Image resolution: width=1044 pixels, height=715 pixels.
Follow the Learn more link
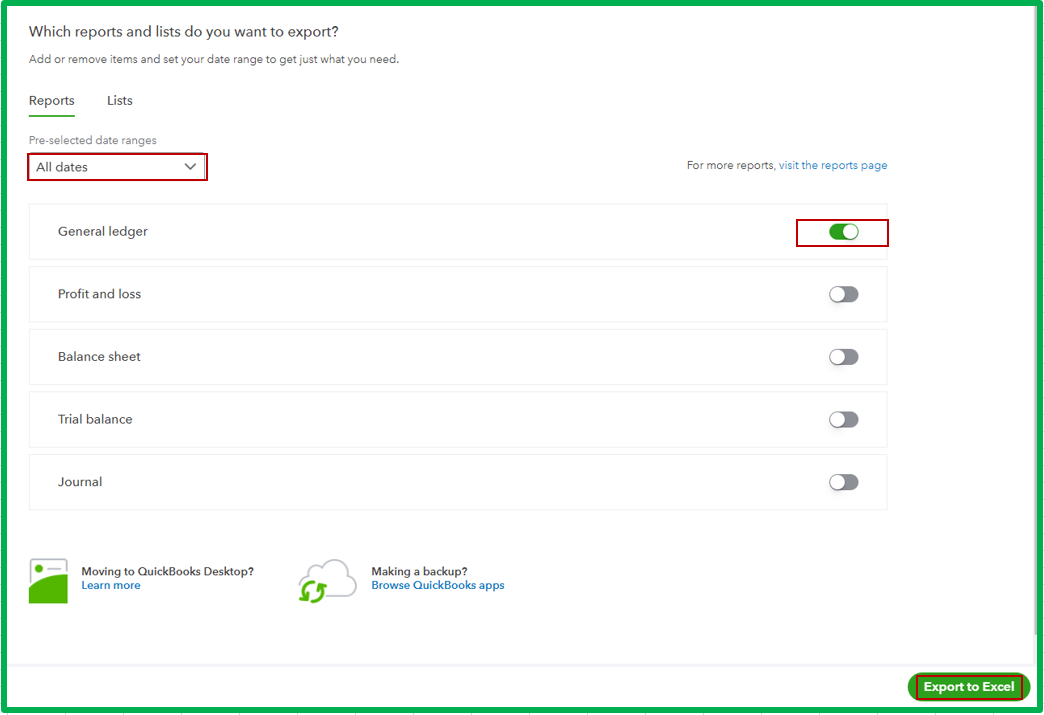[111, 585]
